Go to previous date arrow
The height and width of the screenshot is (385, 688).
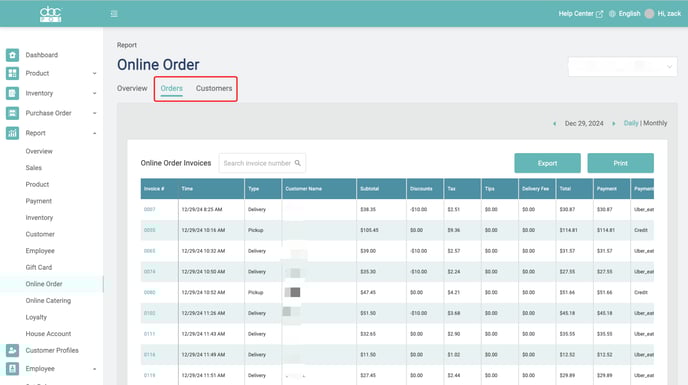555,124
